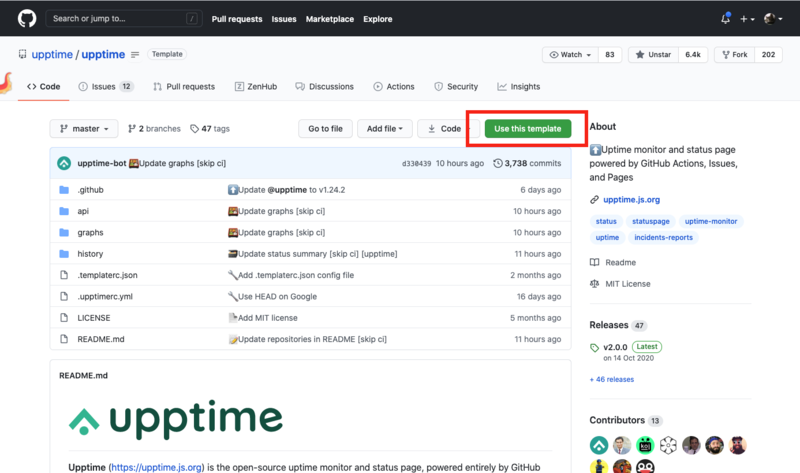Open Marketplace in top navigation
800x473 pixels.
[330, 19]
